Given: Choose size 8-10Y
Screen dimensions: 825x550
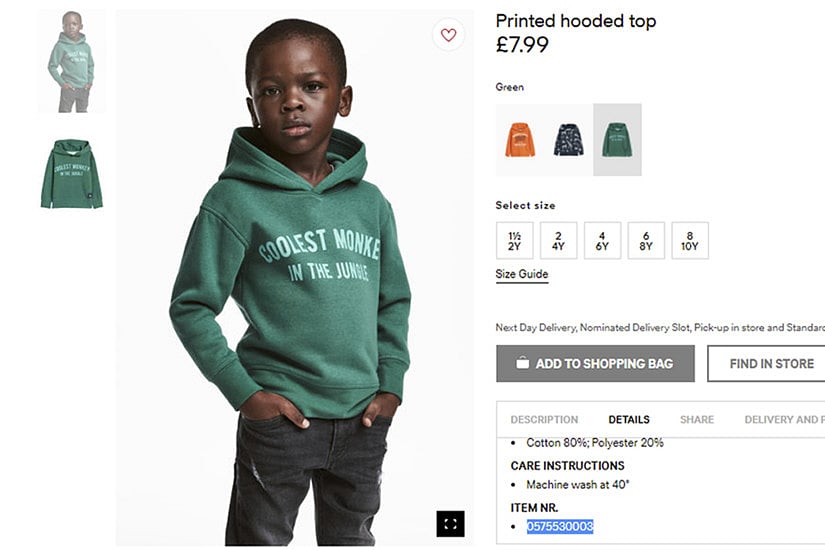Looking at the screenshot, I should point(690,241).
